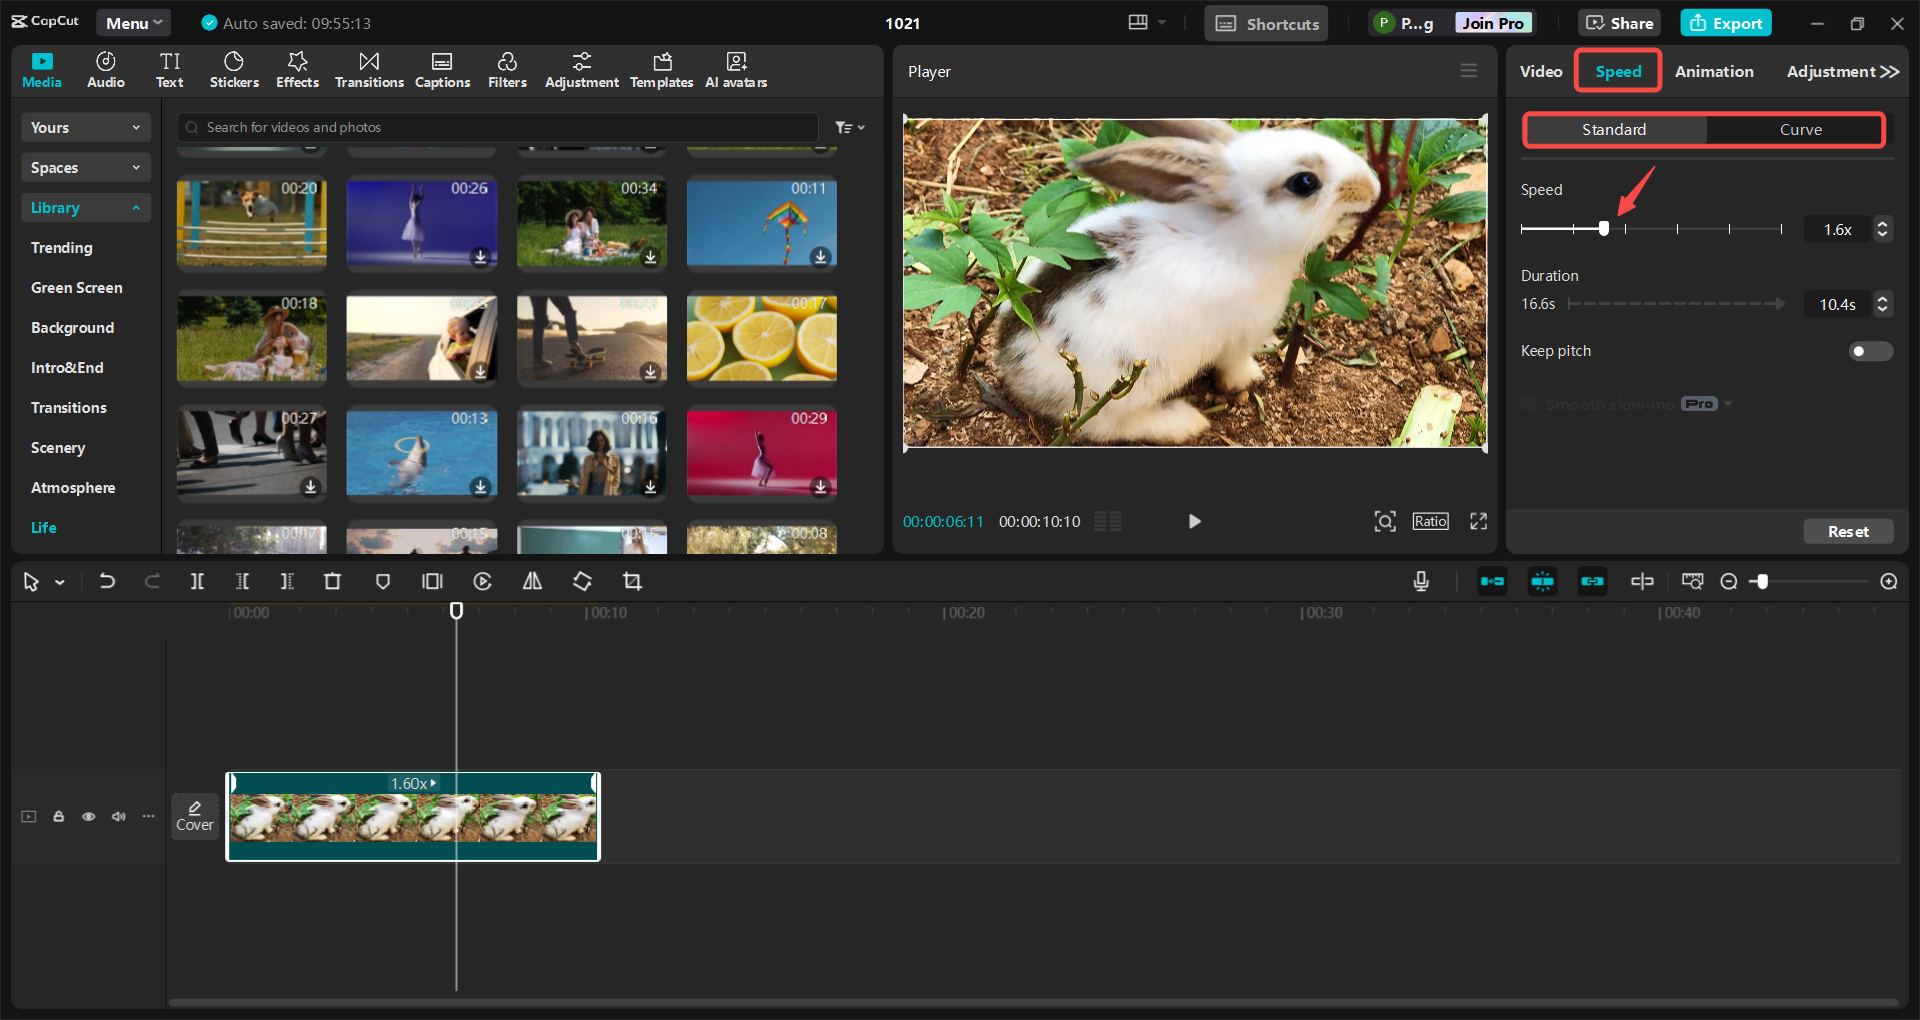Click the Delete trash icon in timeline toolbar
This screenshot has width=1920, height=1020.
[x=333, y=581]
